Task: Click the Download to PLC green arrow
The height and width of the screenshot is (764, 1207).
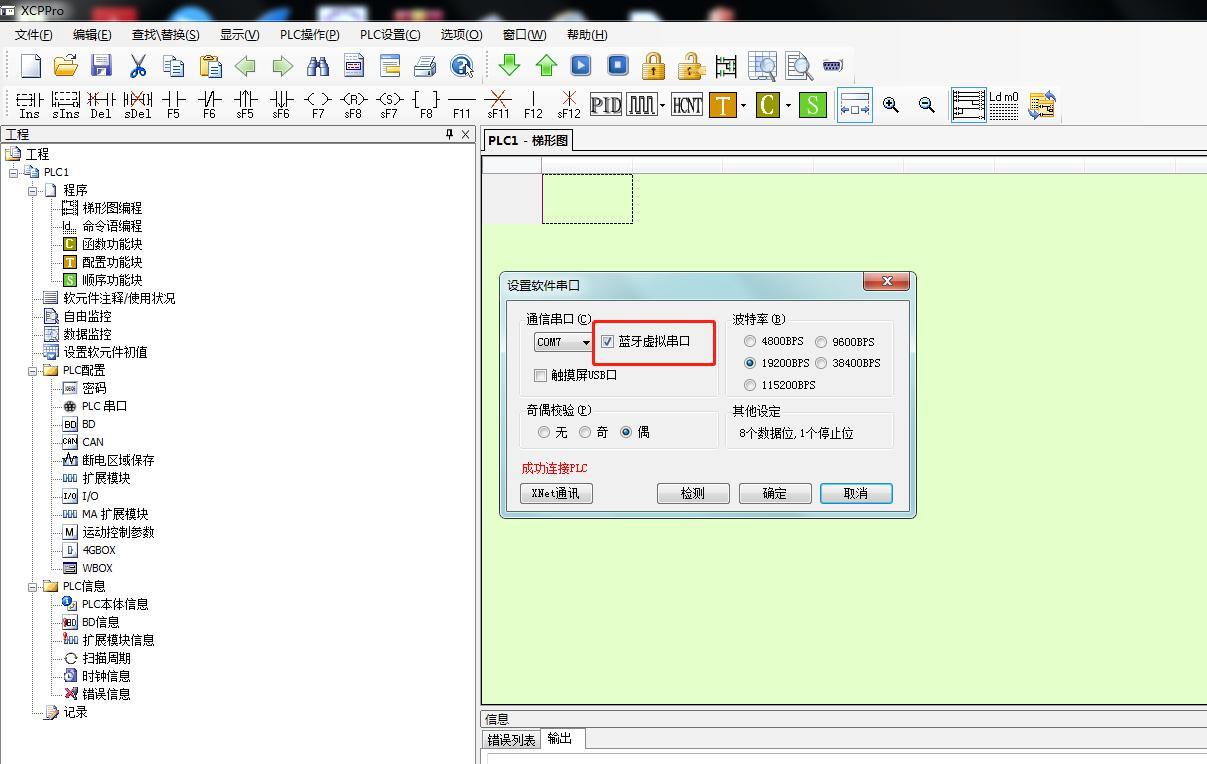Action: tap(509, 66)
